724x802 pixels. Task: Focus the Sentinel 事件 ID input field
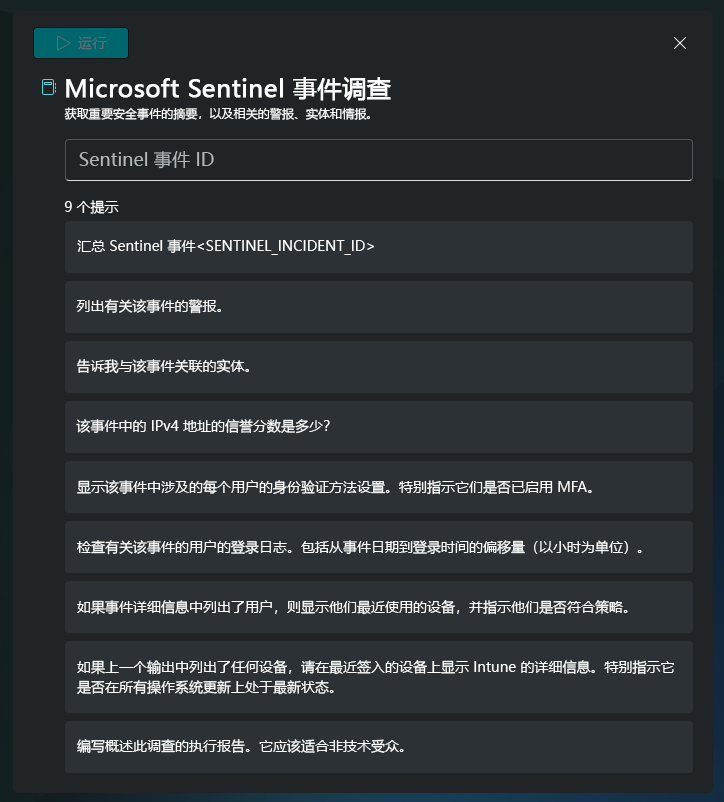[x=379, y=160]
